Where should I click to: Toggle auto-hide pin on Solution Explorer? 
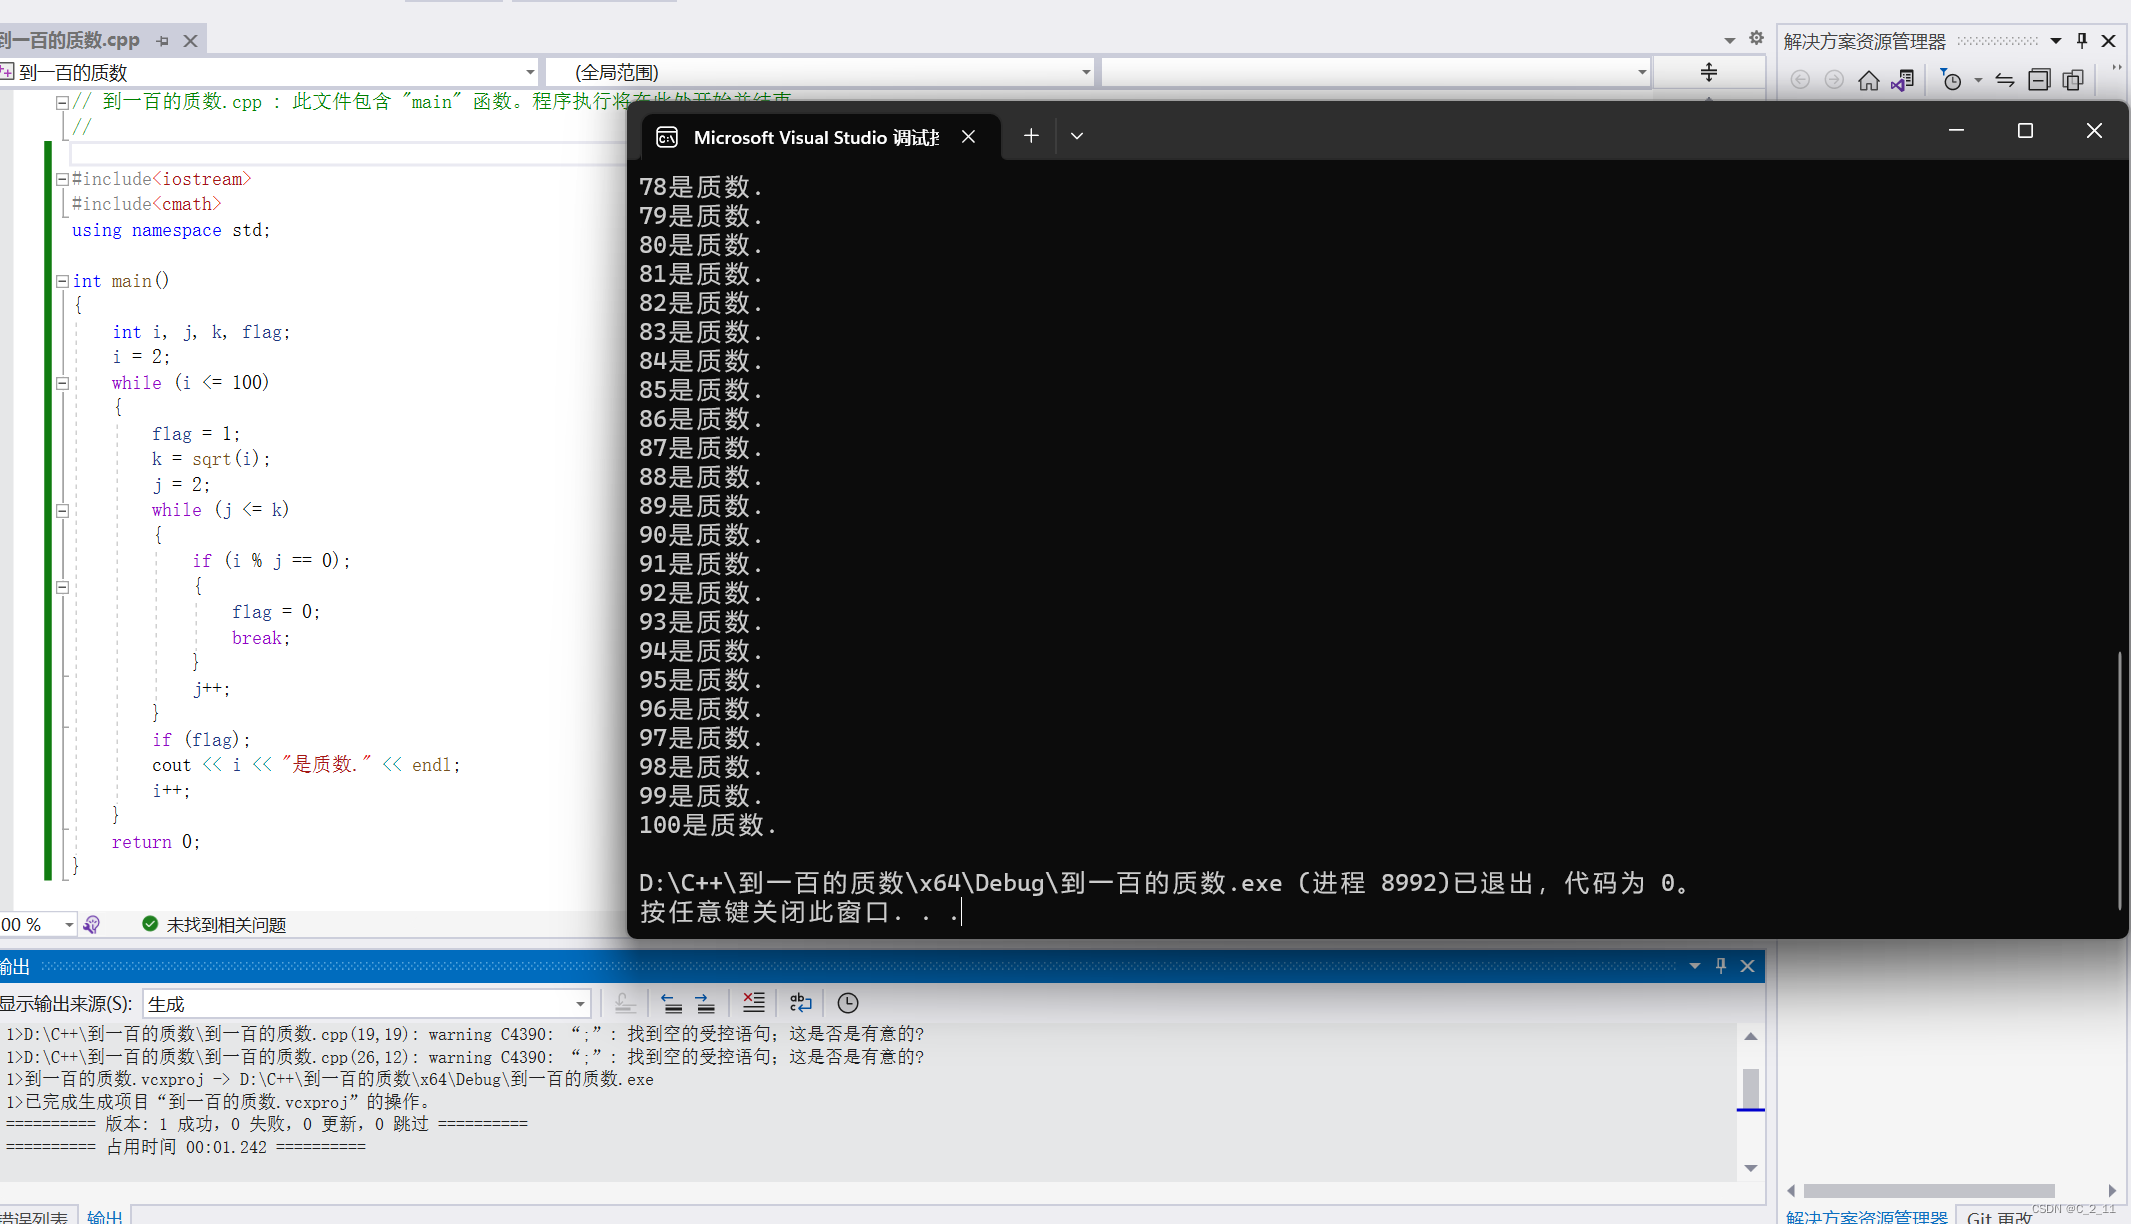pos(2082,41)
